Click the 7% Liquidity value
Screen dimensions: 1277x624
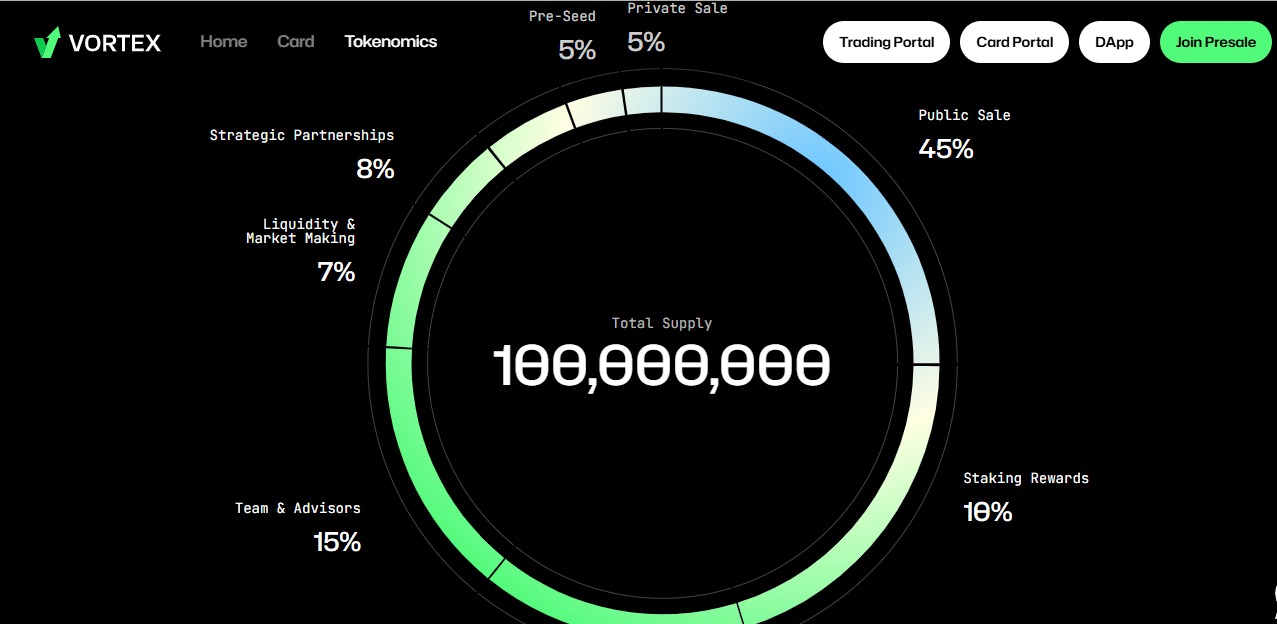click(x=337, y=272)
